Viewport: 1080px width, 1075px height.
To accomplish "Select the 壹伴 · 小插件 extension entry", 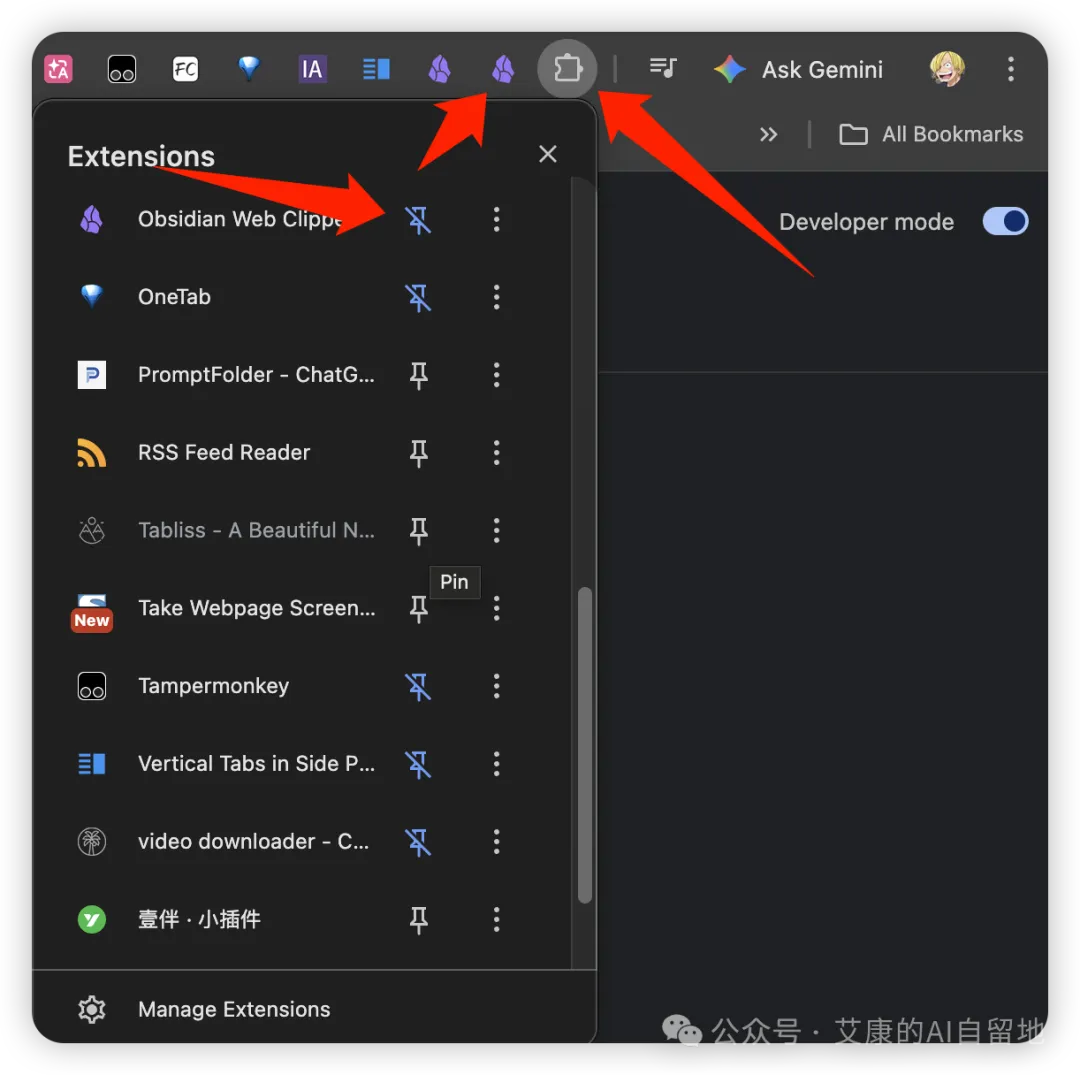I will pyautogui.click(x=200, y=919).
